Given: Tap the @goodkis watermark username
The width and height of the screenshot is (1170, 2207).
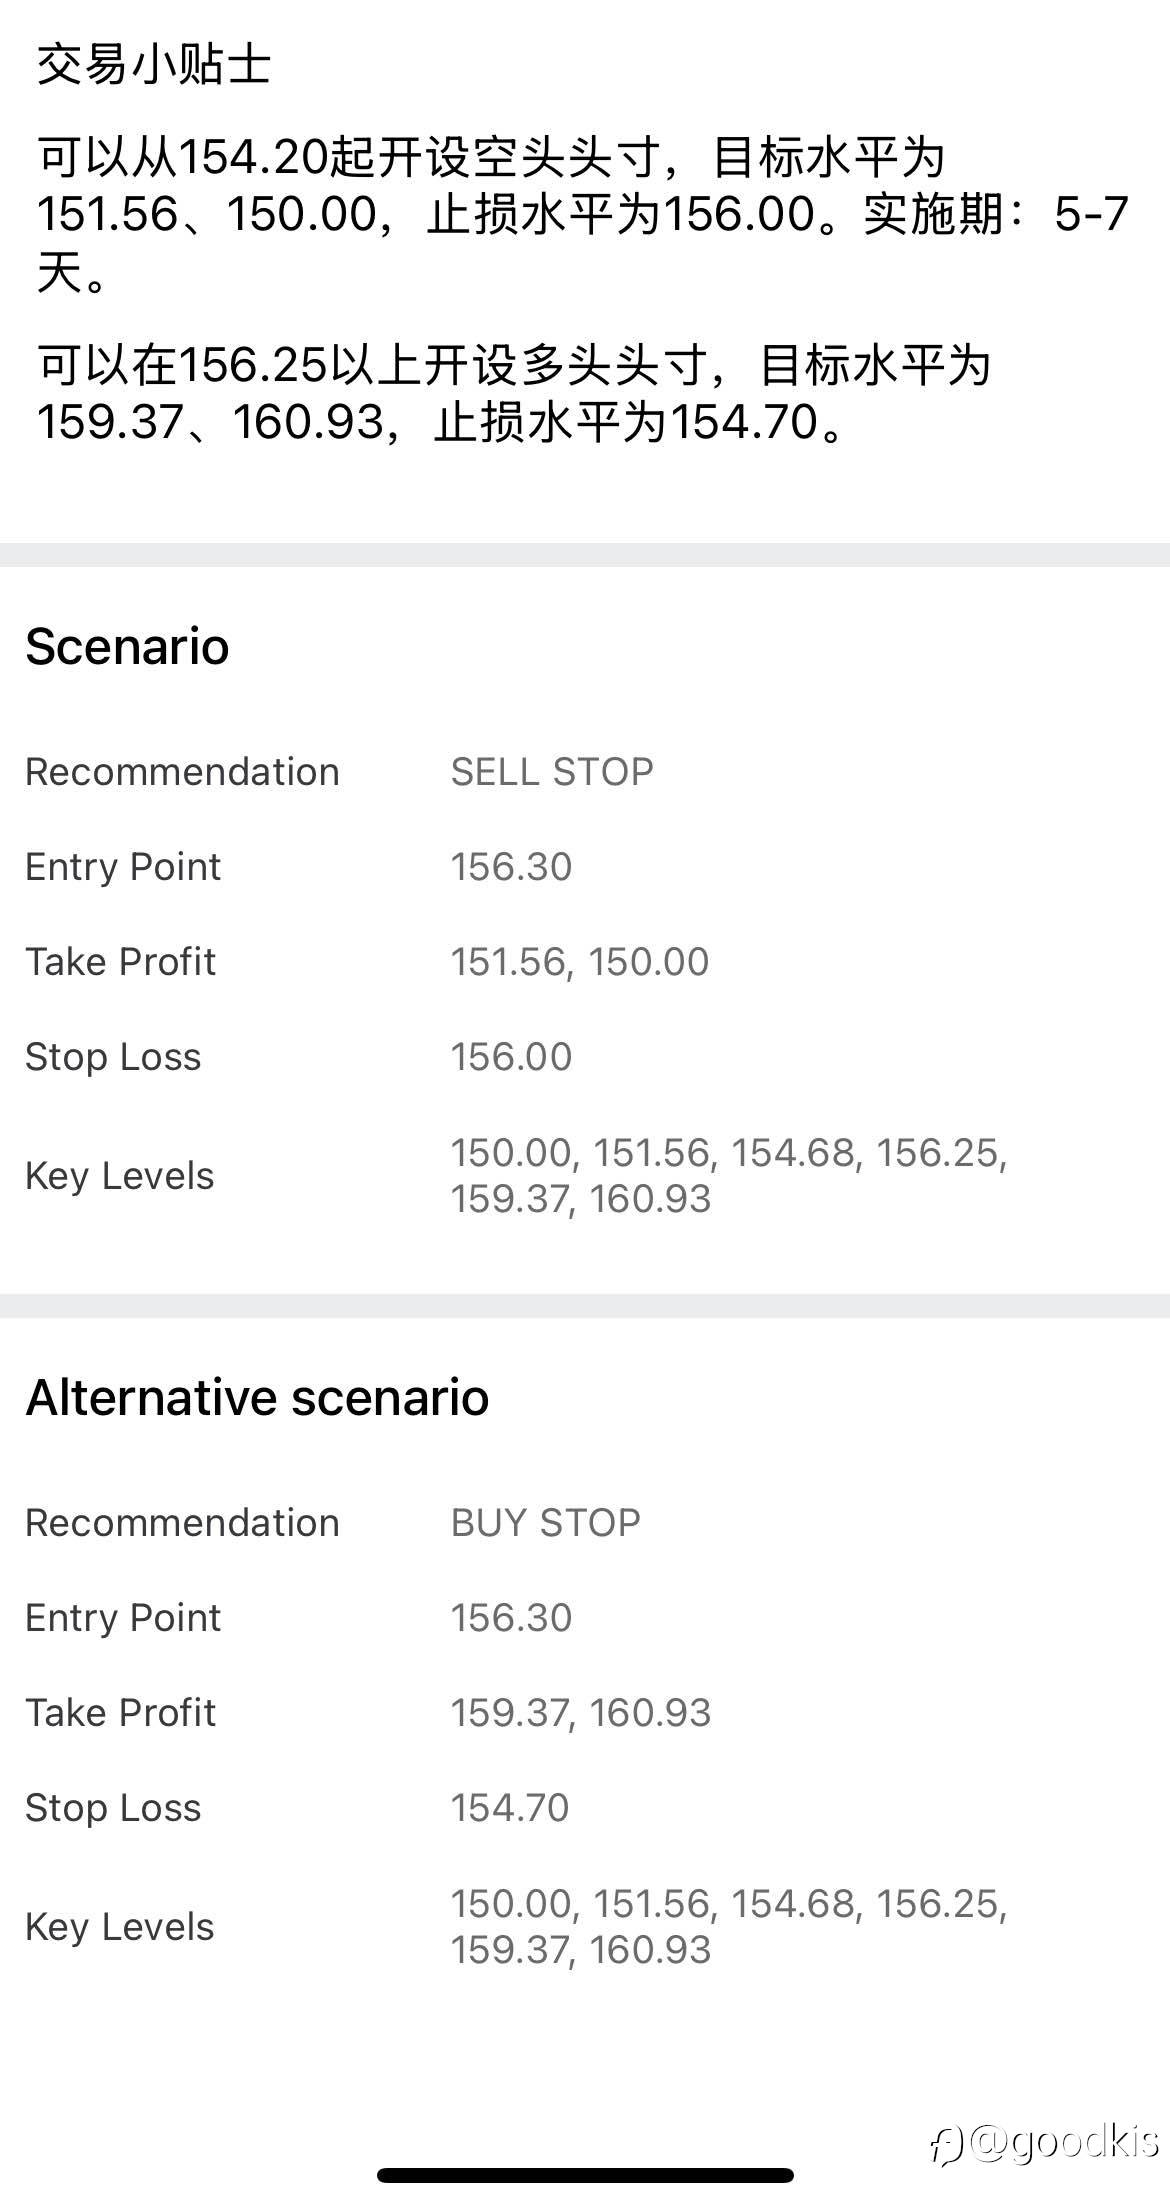Looking at the screenshot, I should point(1064,2142).
